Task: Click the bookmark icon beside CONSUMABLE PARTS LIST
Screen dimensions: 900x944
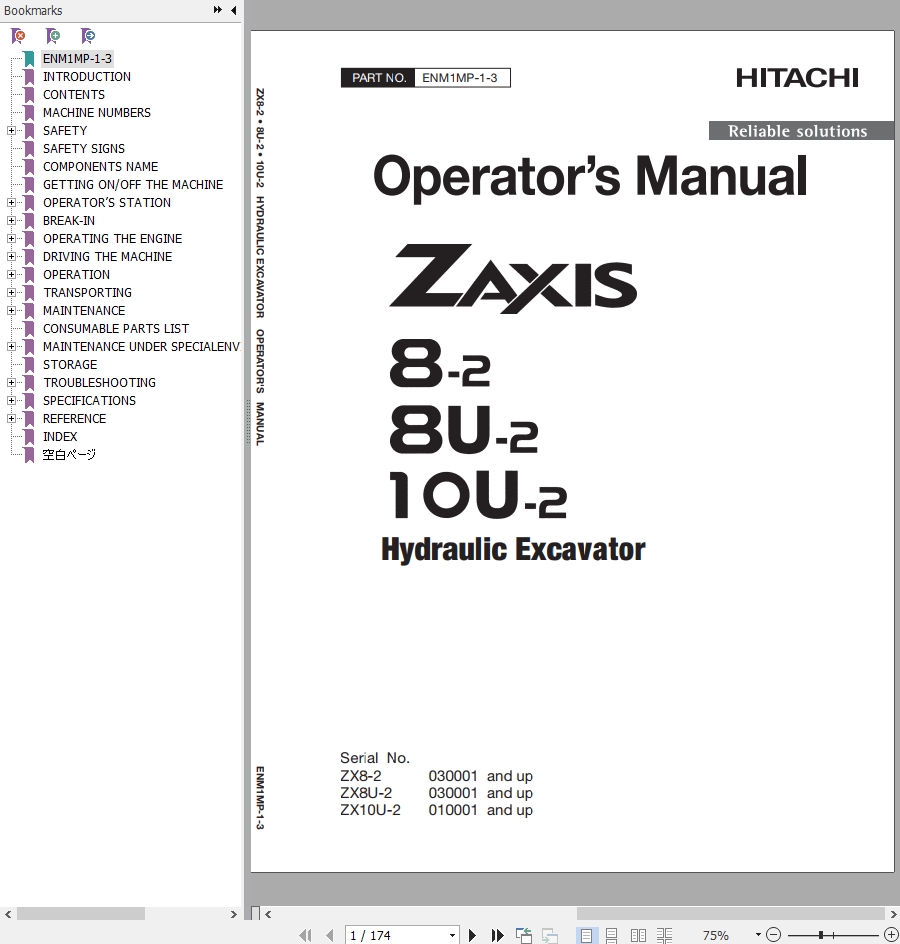Action: (x=29, y=329)
